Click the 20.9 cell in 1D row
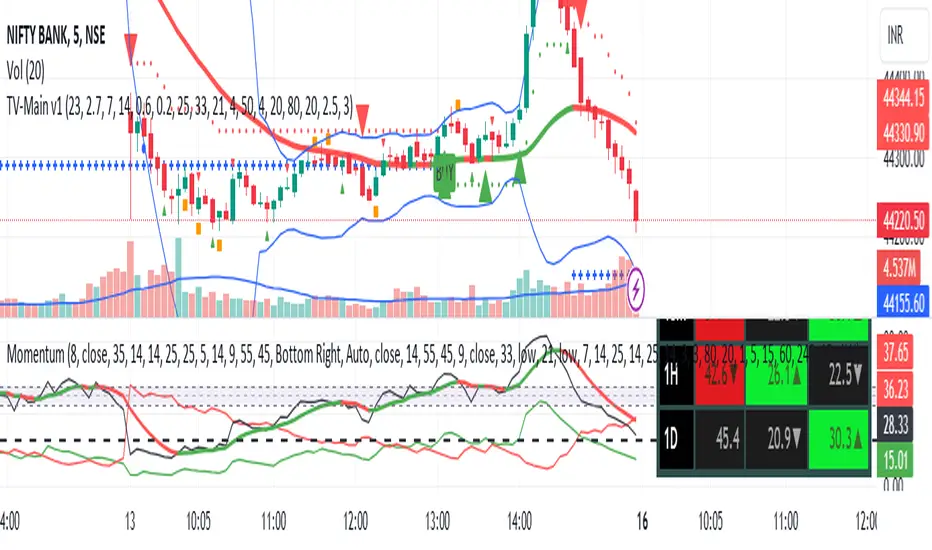This screenshot has width=932, height=550. click(776, 439)
